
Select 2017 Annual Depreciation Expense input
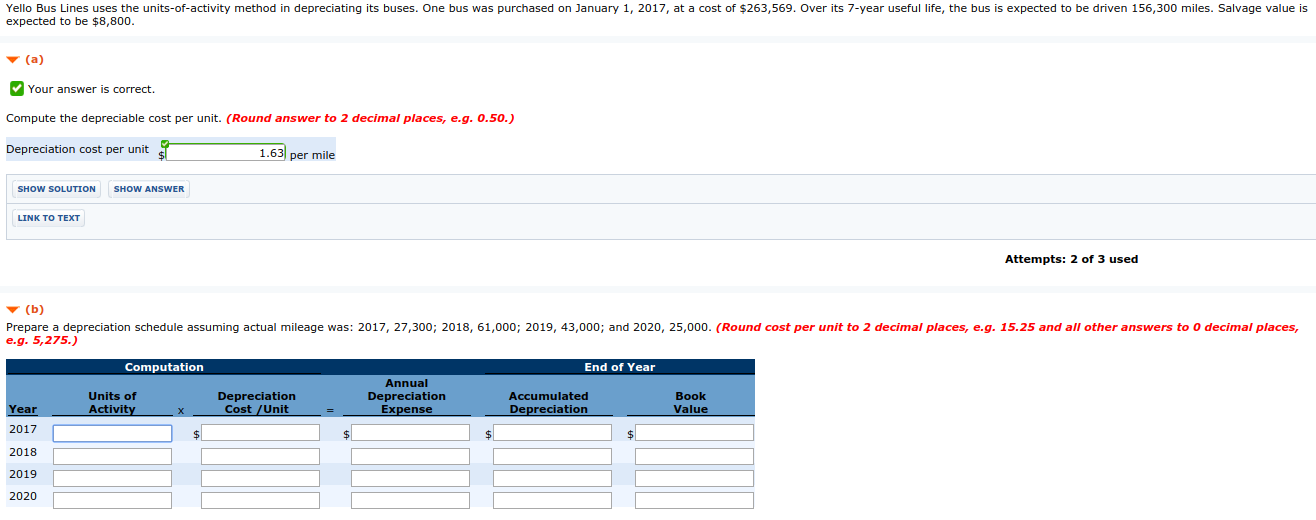pos(410,433)
